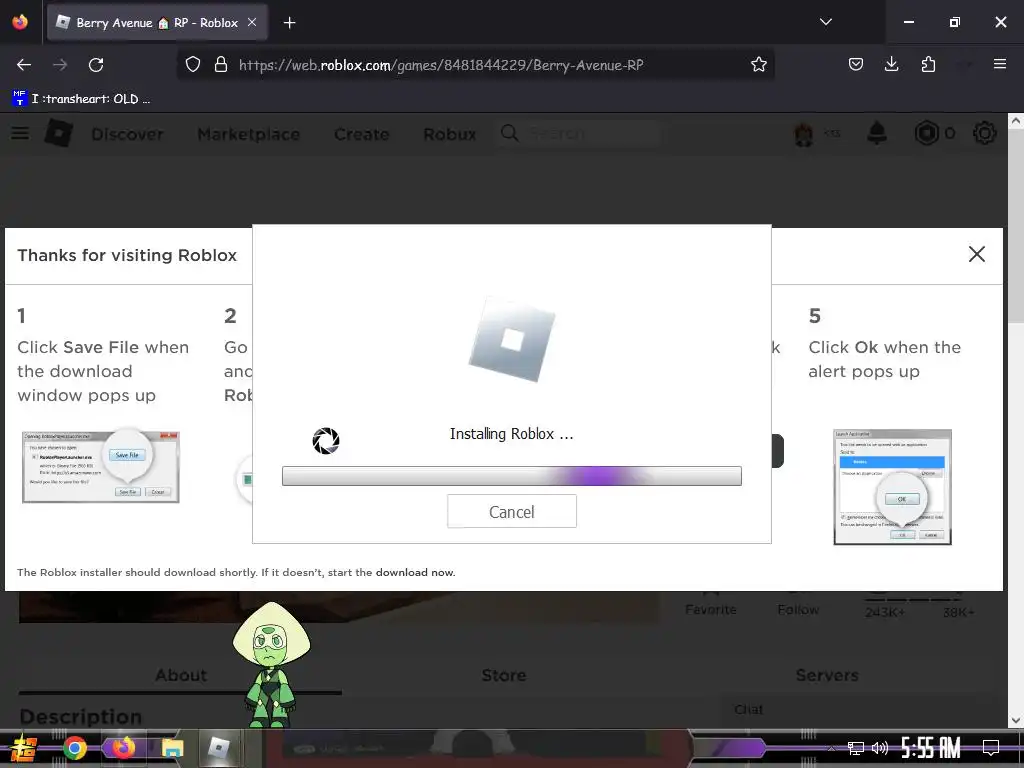Screen dimensions: 1024x768
Task: Switch to the Store tab
Action: 504,675
